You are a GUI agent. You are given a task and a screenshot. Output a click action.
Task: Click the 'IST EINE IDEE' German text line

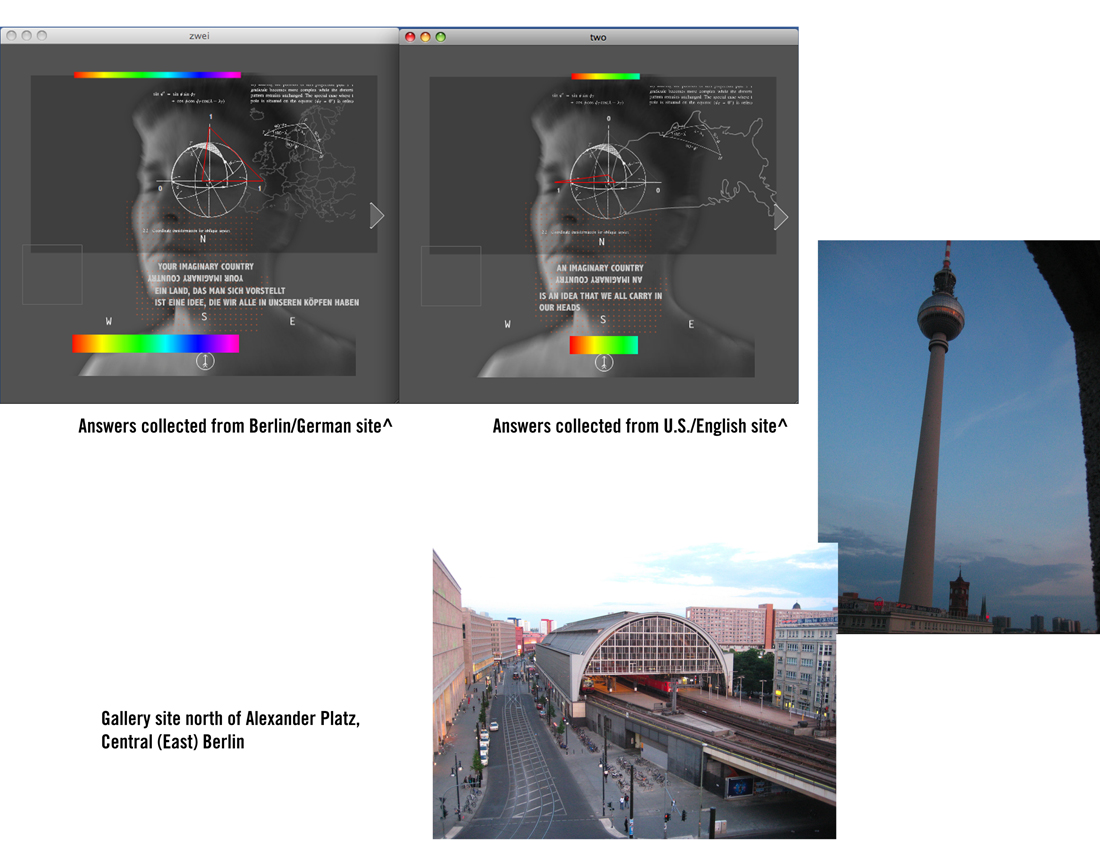256,302
